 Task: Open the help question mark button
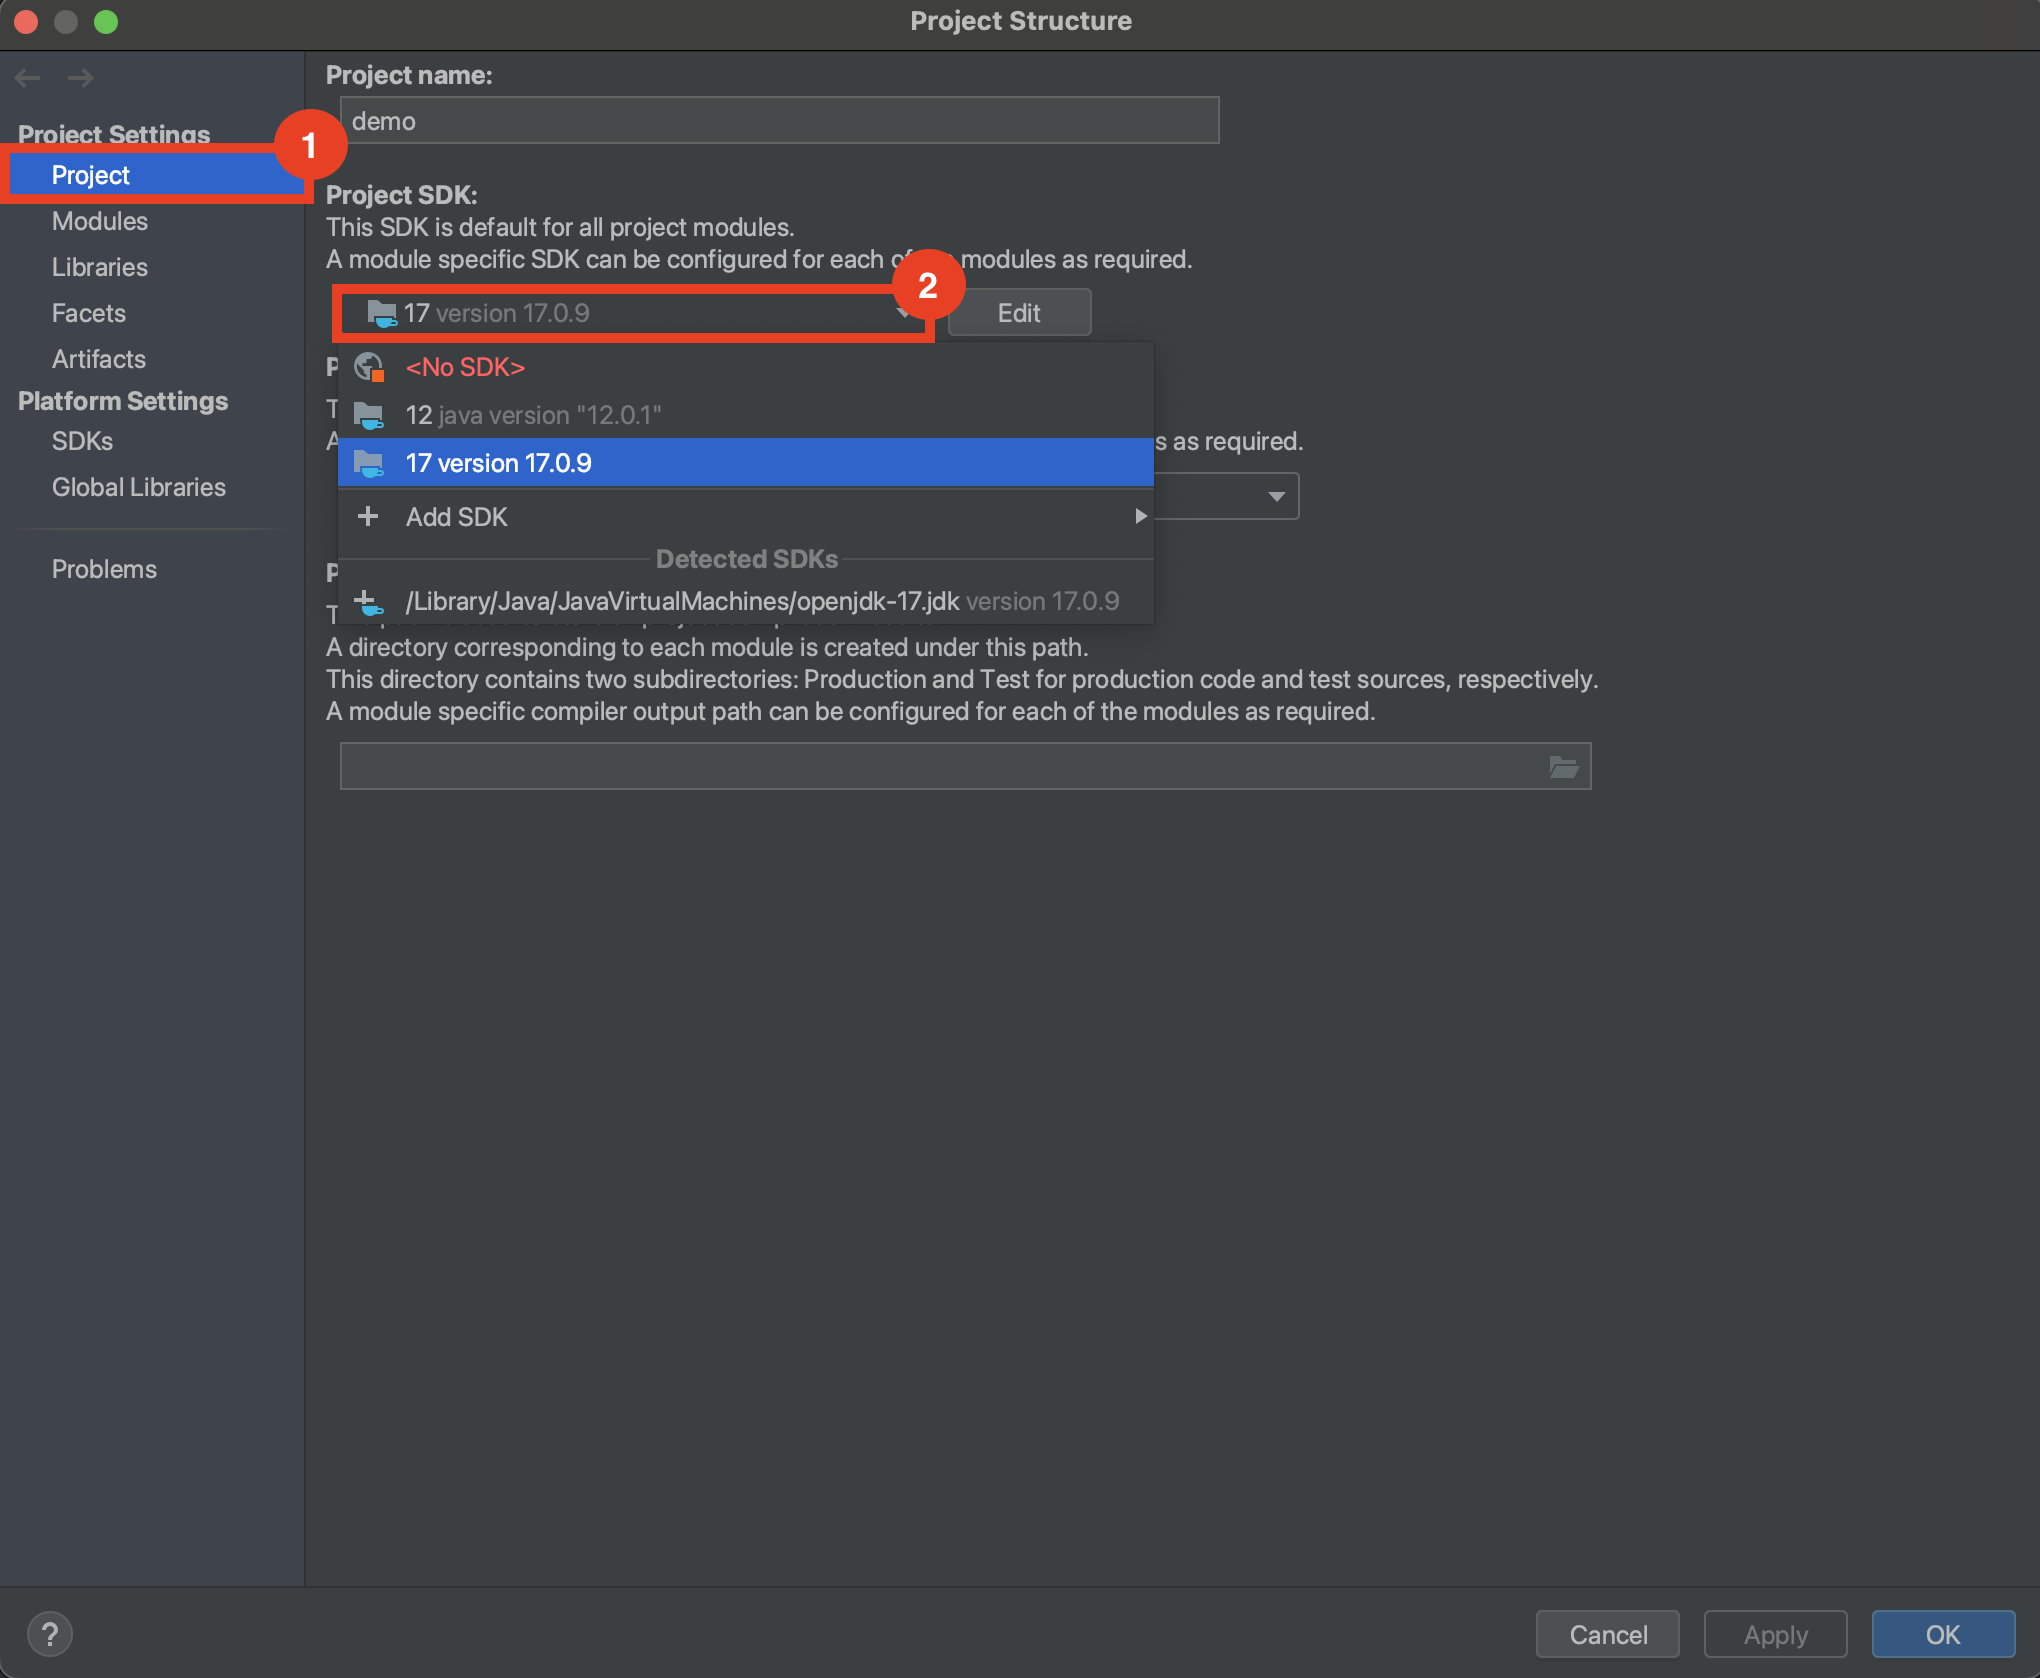(49, 1635)
